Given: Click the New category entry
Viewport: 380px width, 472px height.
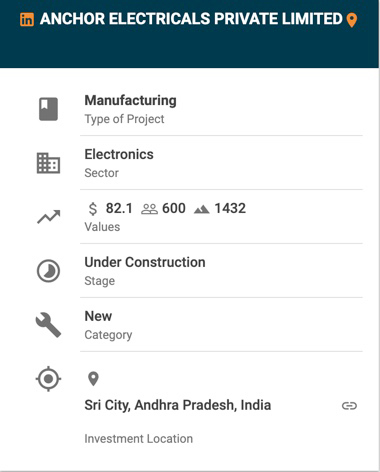Looking at the screenshot, I should [98, 316].
